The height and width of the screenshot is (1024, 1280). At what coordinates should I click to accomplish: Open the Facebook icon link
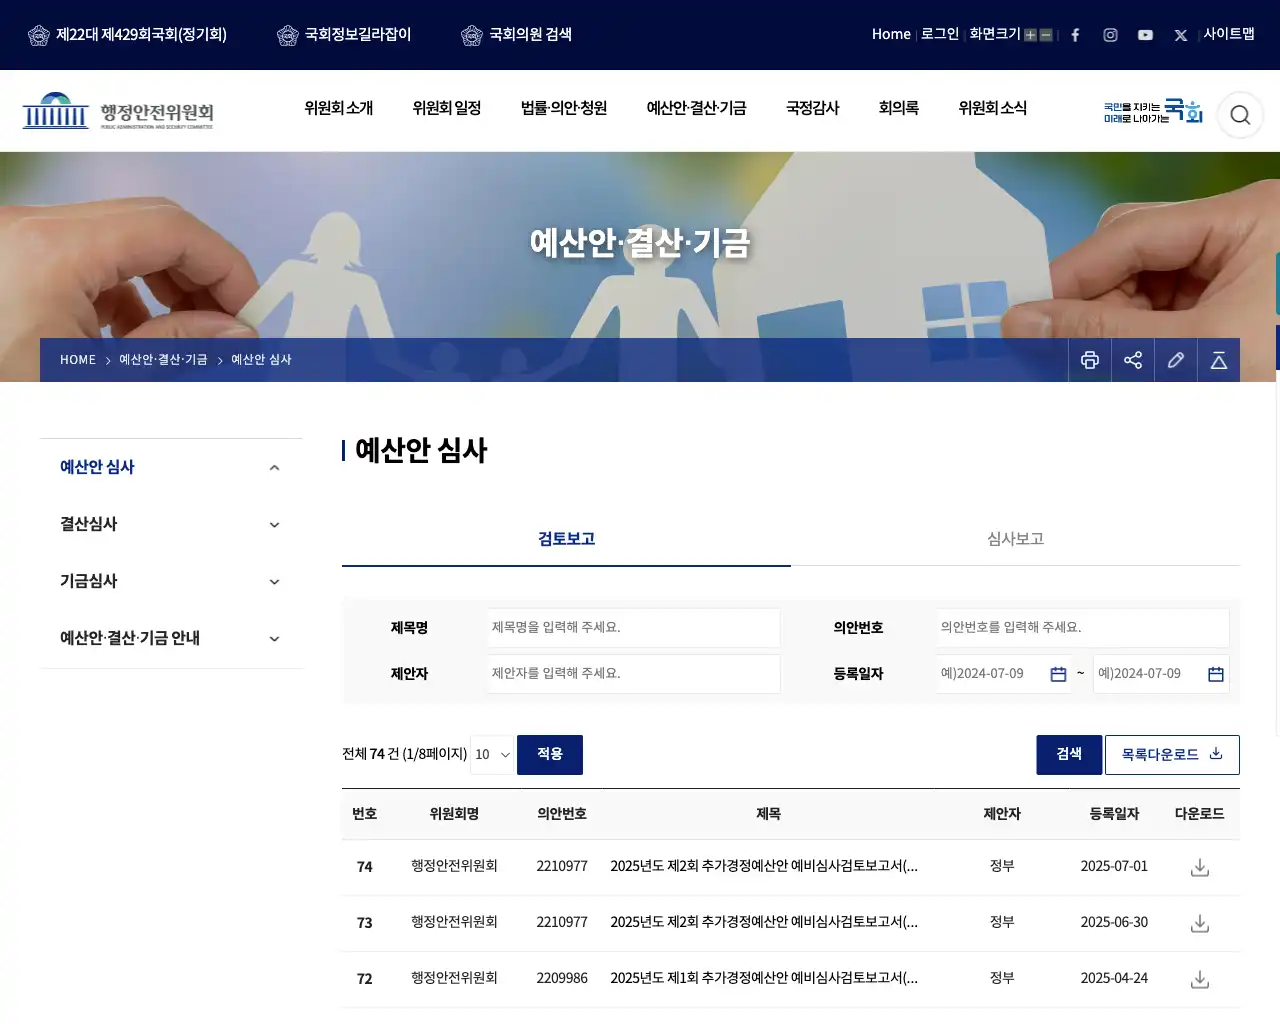[x=1075, y=35]
